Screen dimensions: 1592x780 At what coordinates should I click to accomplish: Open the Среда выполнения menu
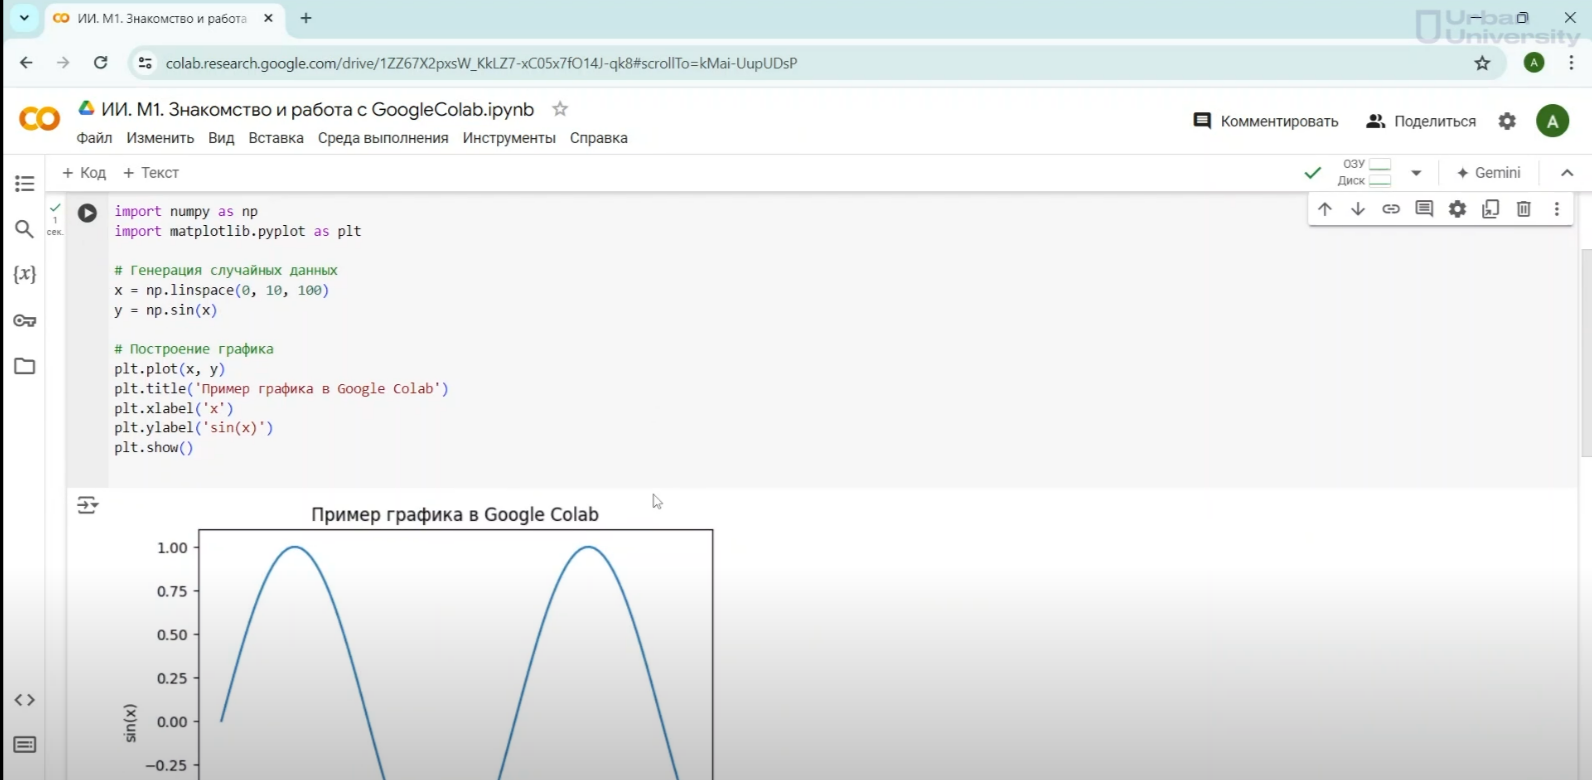click(x=383, y=138)
